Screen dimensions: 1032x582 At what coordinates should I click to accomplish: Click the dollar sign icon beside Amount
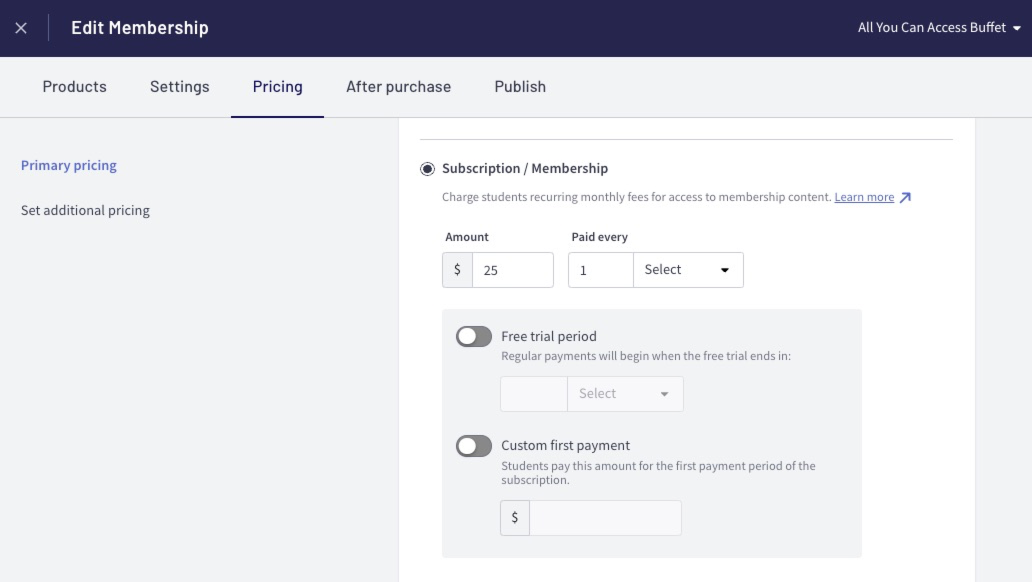(x=457, y=270)
